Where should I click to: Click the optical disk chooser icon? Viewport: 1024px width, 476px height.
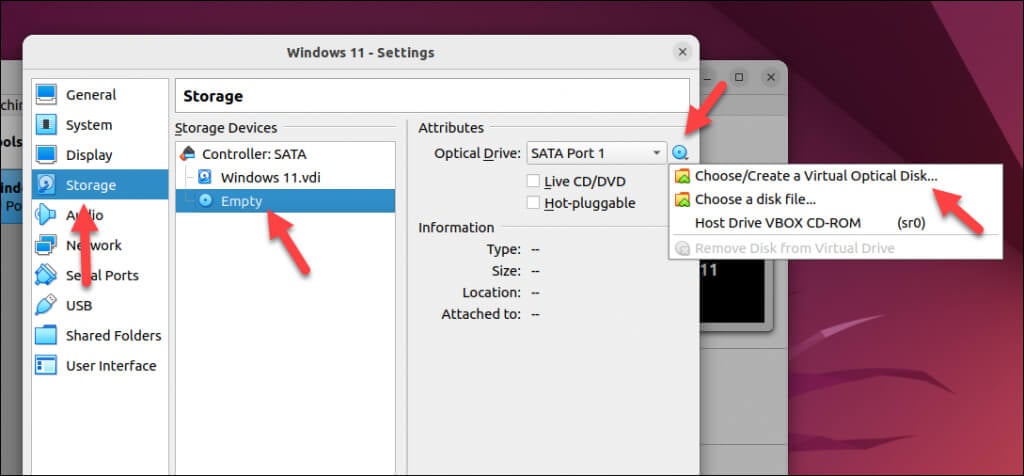pyautogui.click(x=681, y=153)
